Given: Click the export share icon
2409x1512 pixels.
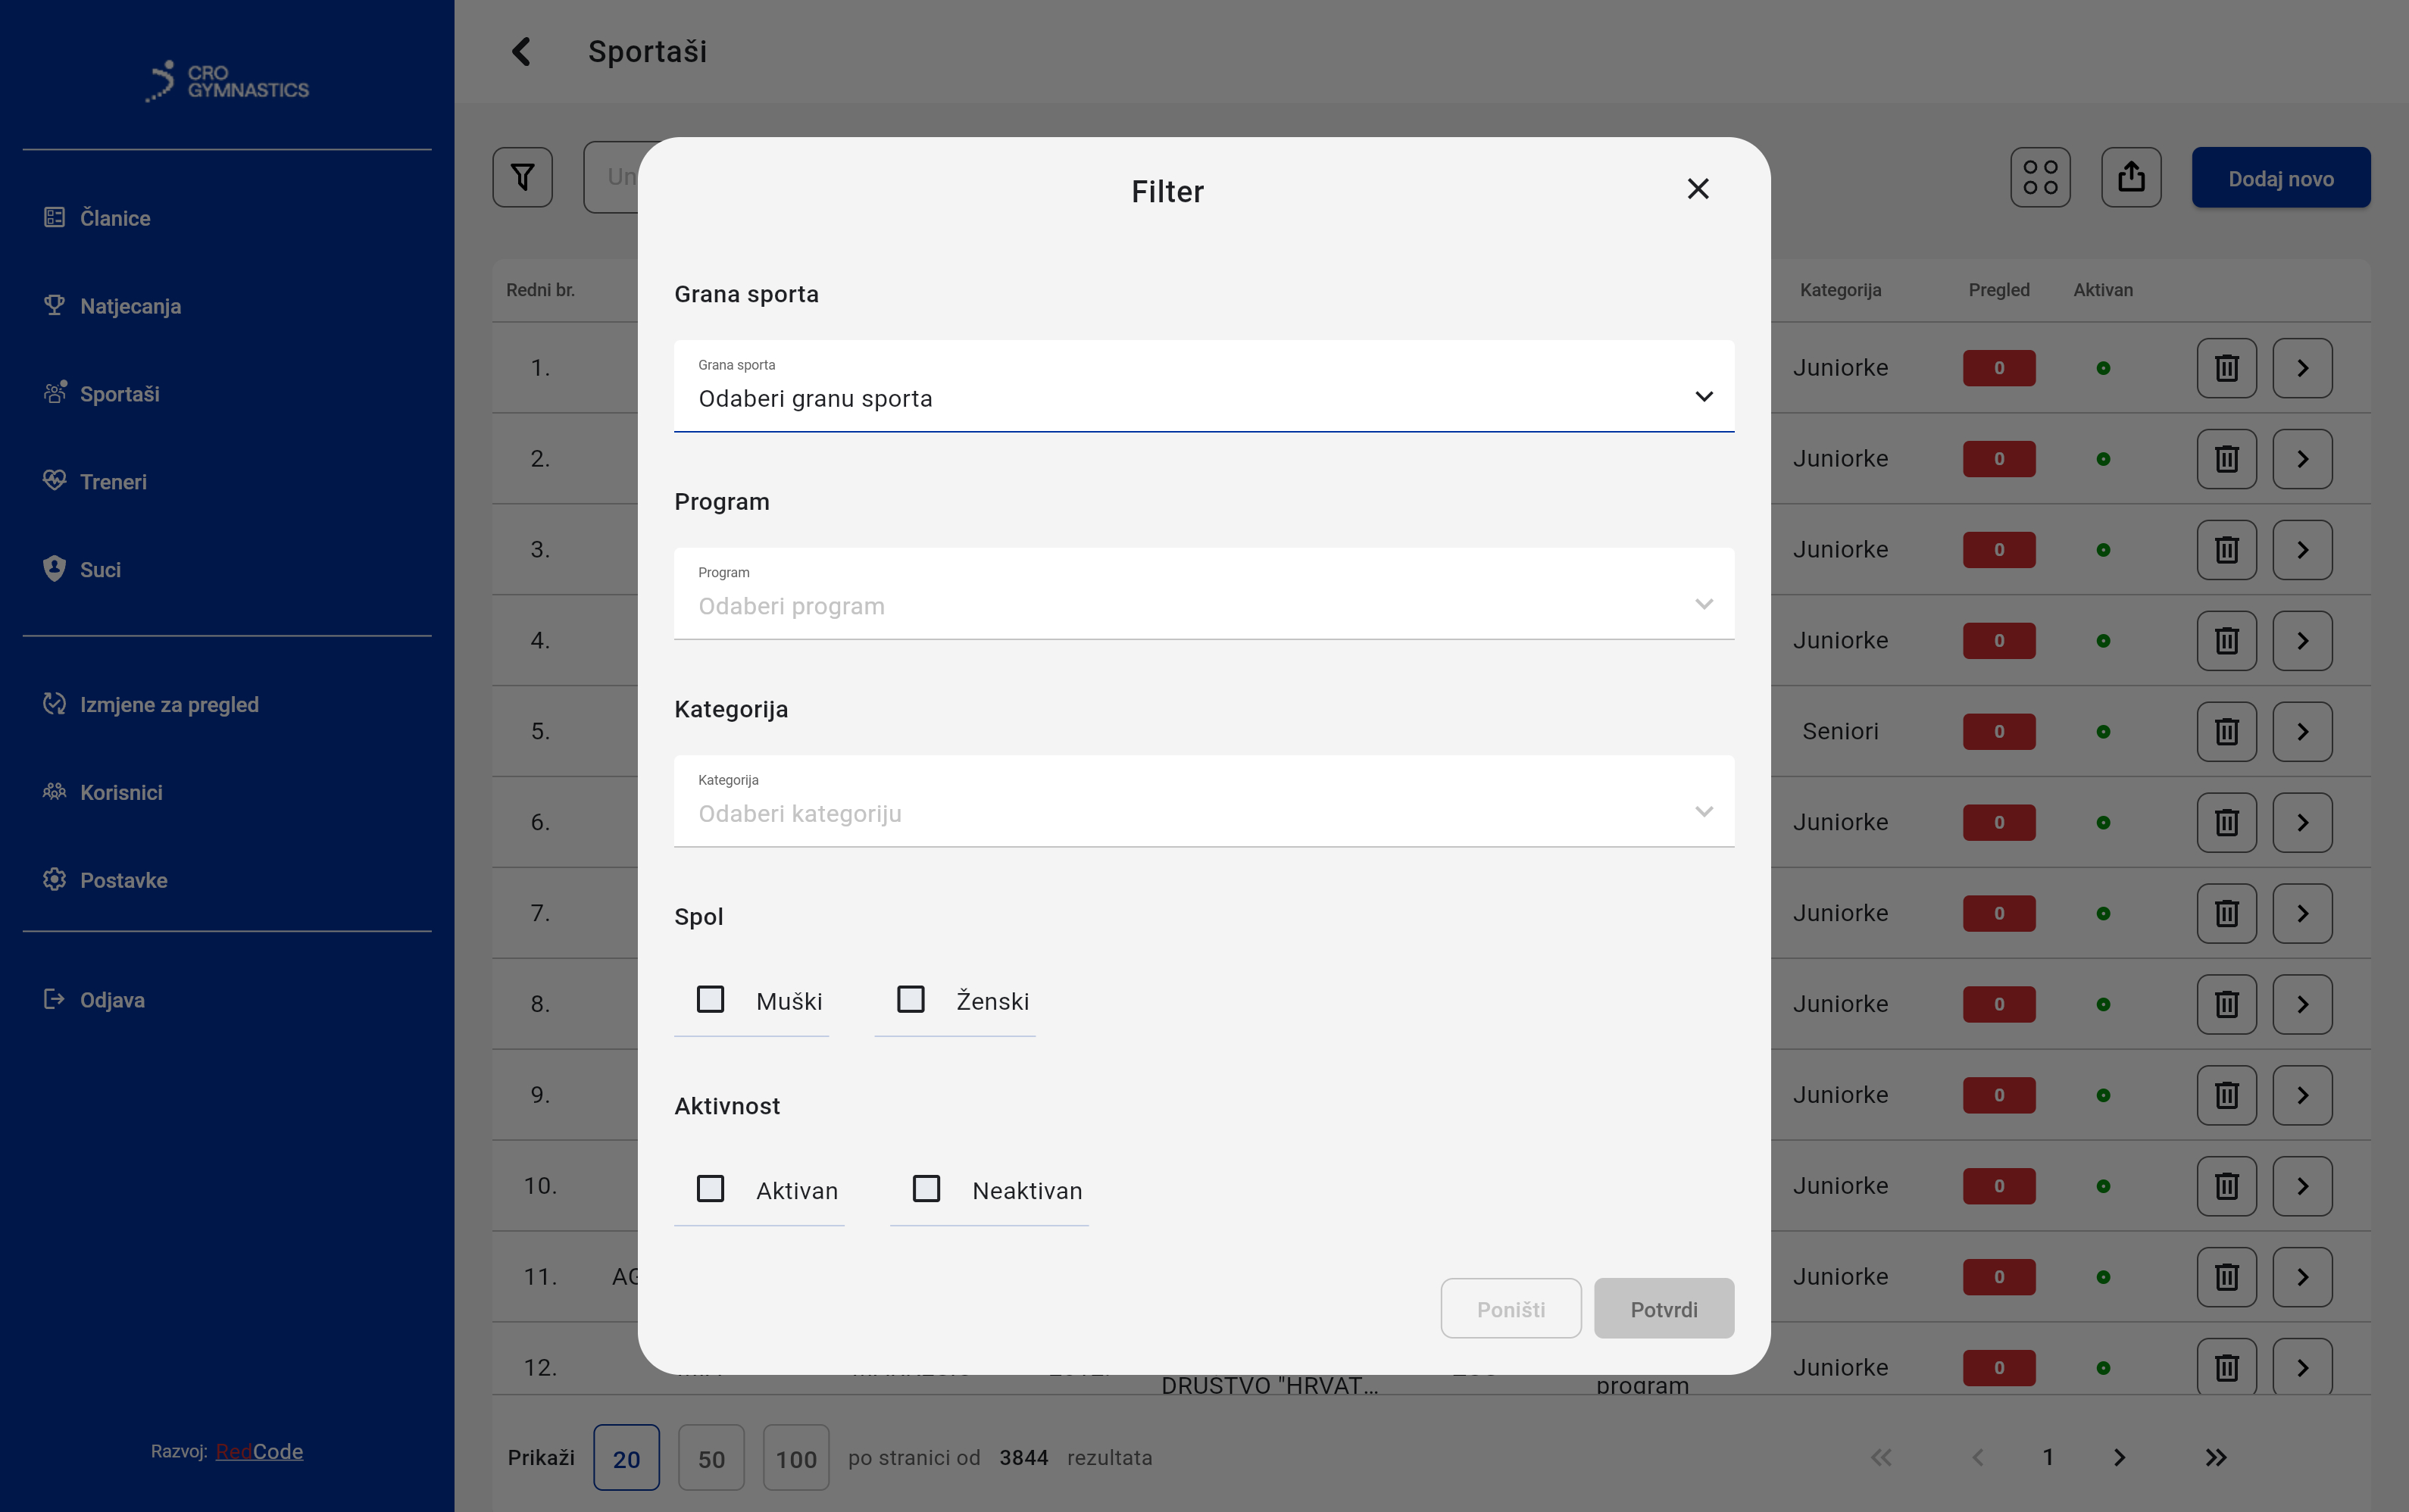Looking at the screenshot, I should point(2130,178).
